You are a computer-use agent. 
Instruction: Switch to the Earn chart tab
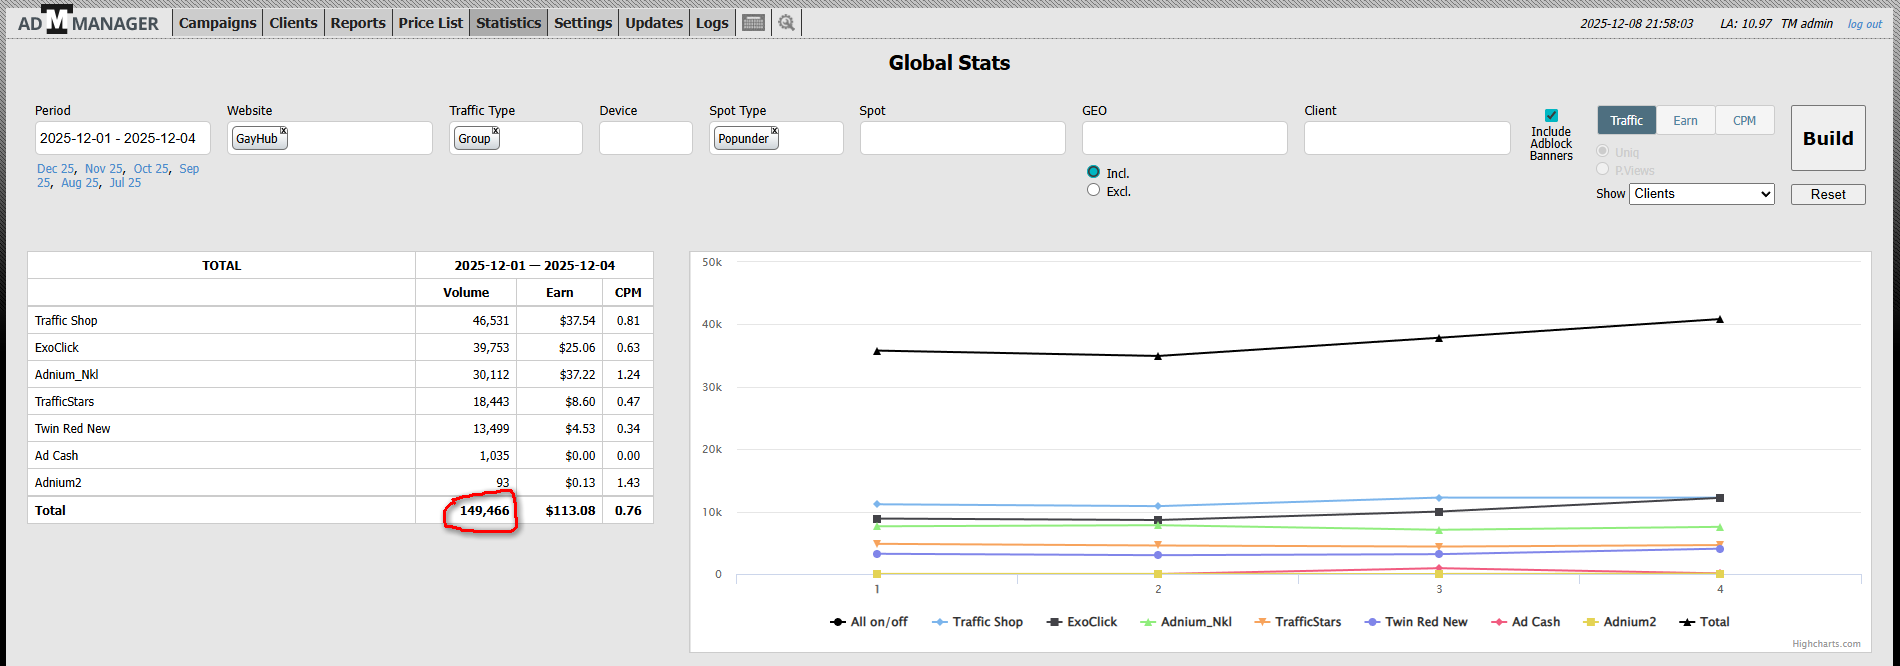coord(1685,121)
